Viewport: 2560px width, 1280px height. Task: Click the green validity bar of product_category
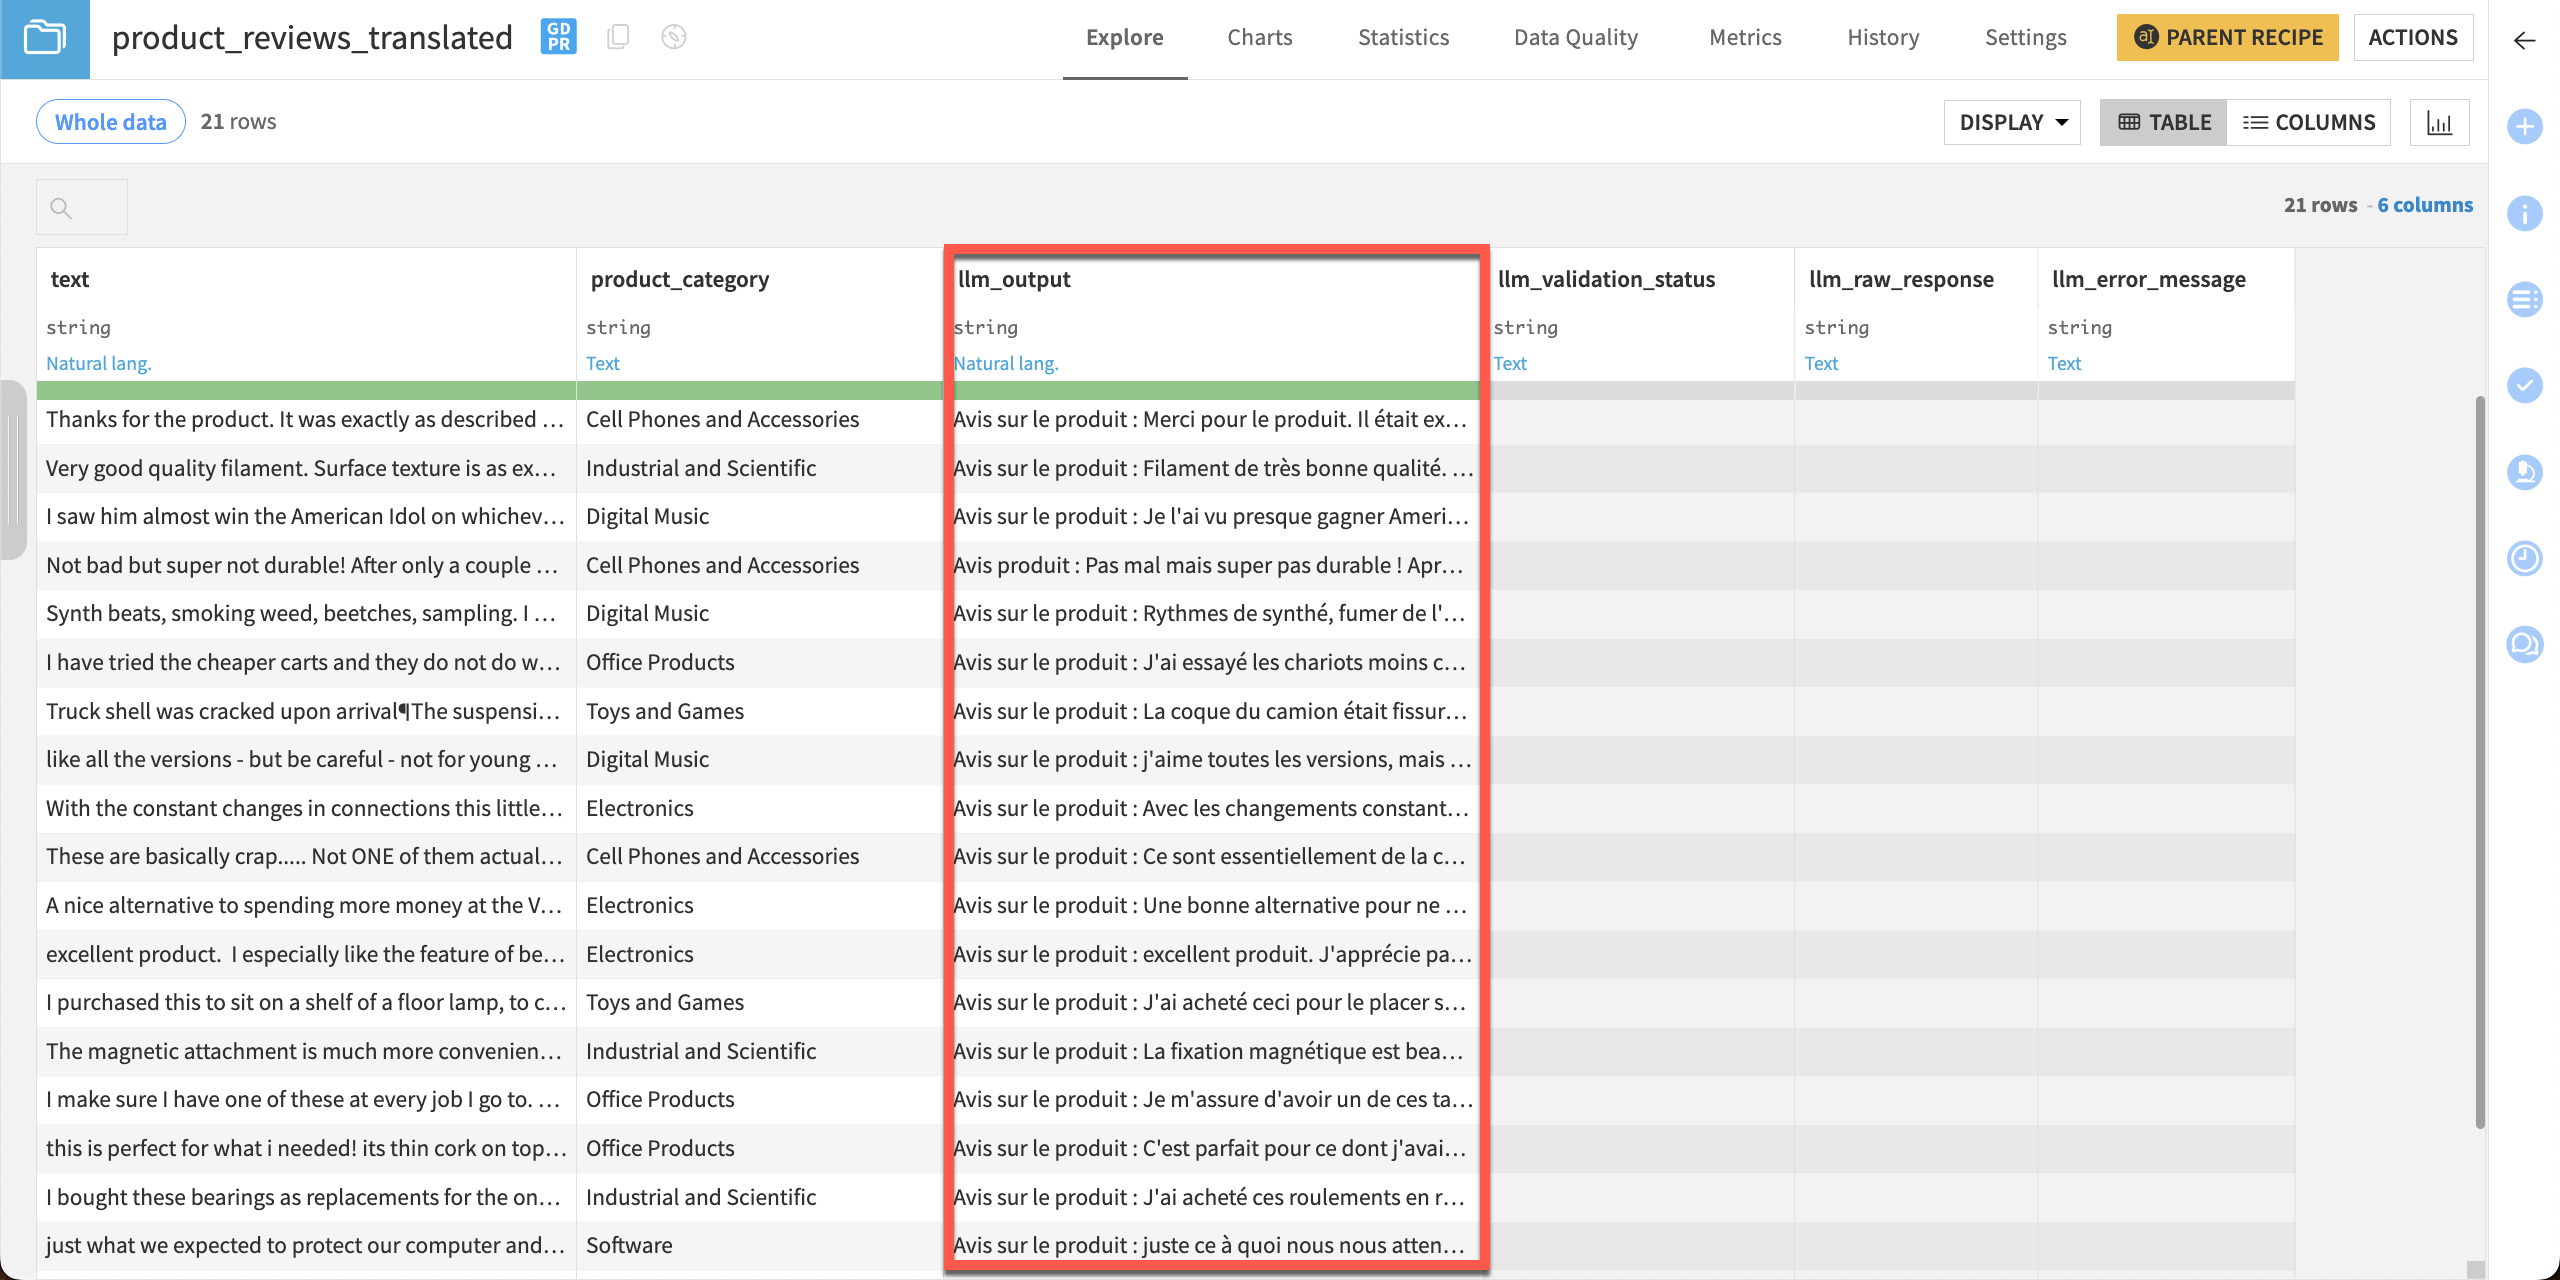coord(760,390)
